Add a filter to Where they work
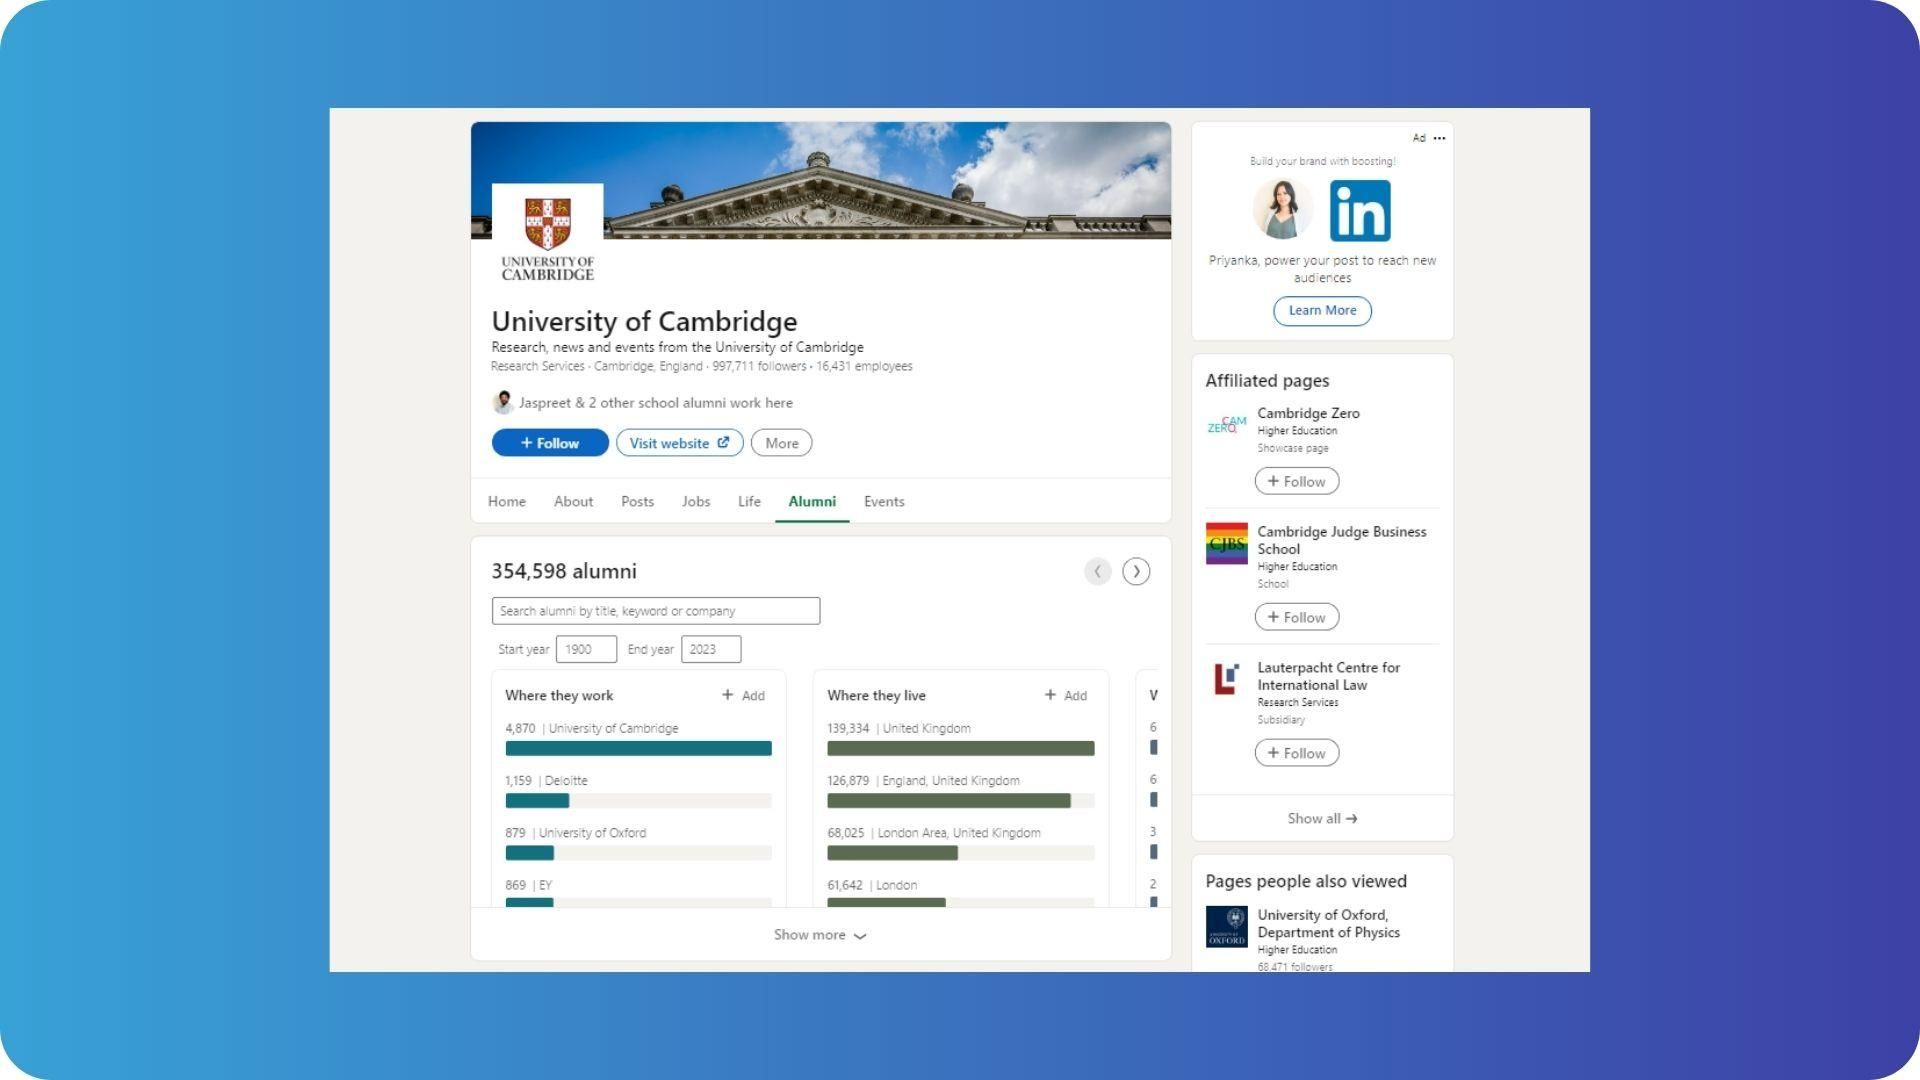 (x=743, y=696)
